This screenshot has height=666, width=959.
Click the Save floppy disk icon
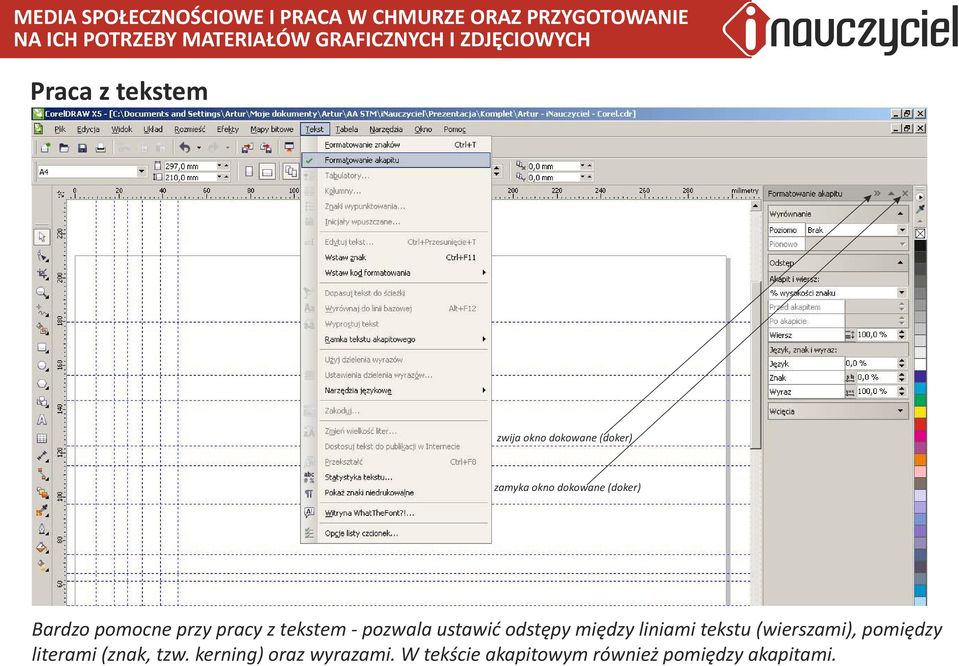pyautogui.click(x=82, y=148)
